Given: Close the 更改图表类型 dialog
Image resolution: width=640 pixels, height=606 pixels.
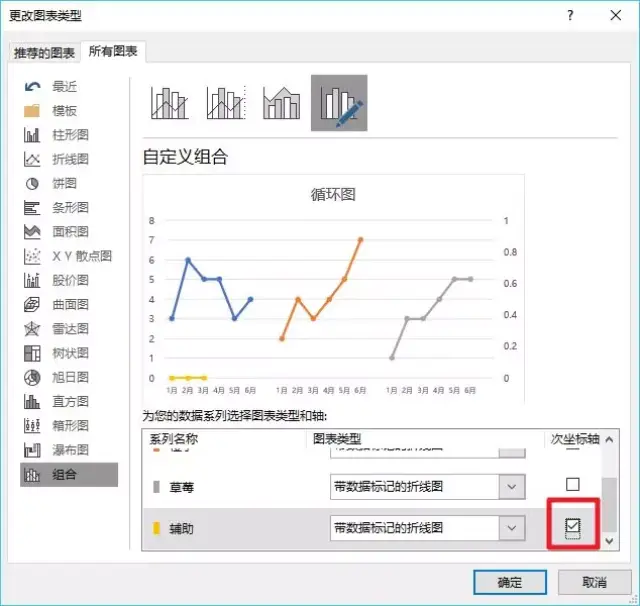Looking at the screenshot, I should coord(616,16).
